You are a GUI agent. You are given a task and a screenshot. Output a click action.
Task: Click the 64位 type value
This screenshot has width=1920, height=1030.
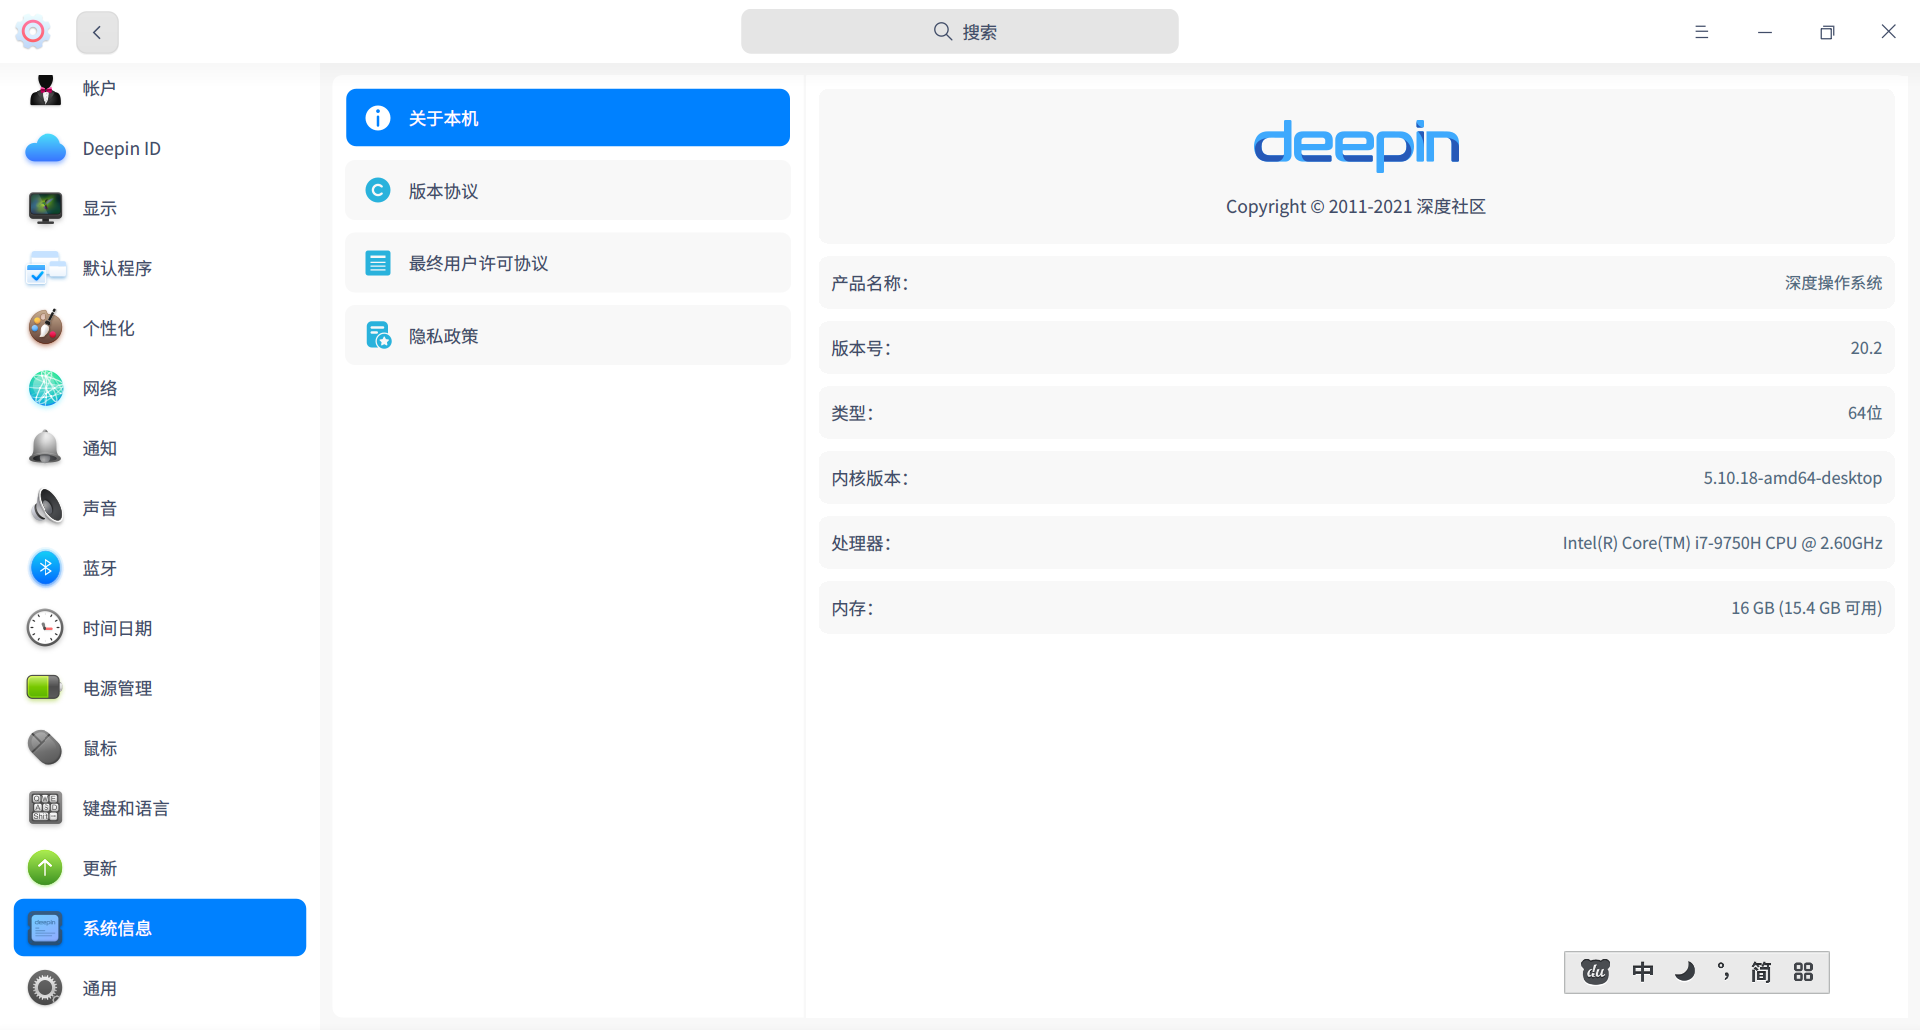pyautogui.click(x=1865, y=413)
